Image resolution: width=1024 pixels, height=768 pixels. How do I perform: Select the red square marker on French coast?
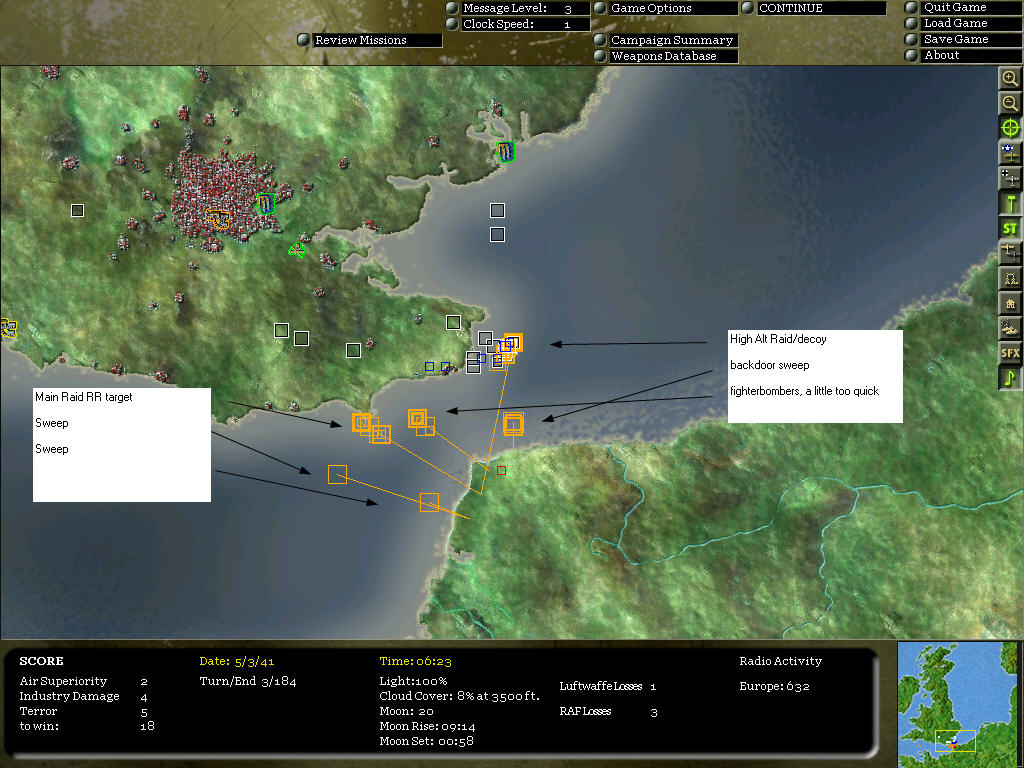(501, 471)
